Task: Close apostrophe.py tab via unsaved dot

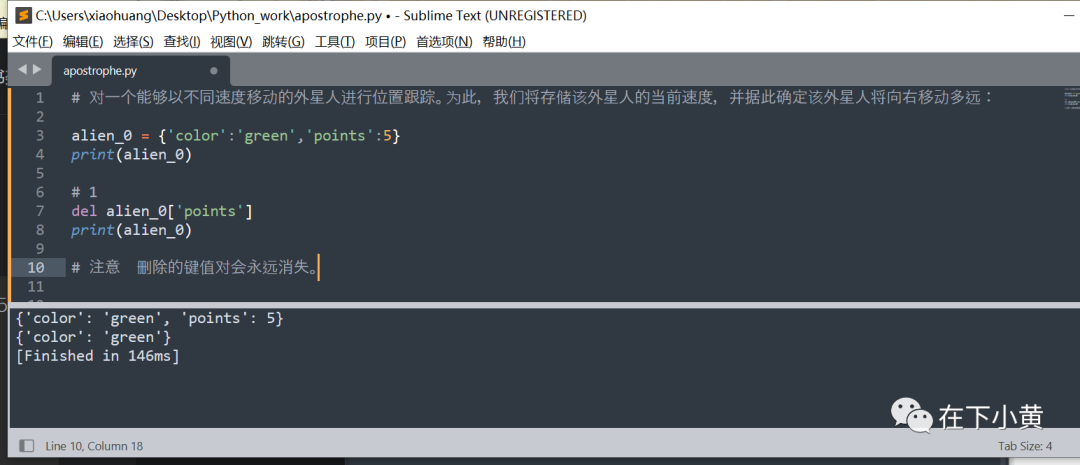Action: point(214,70)
